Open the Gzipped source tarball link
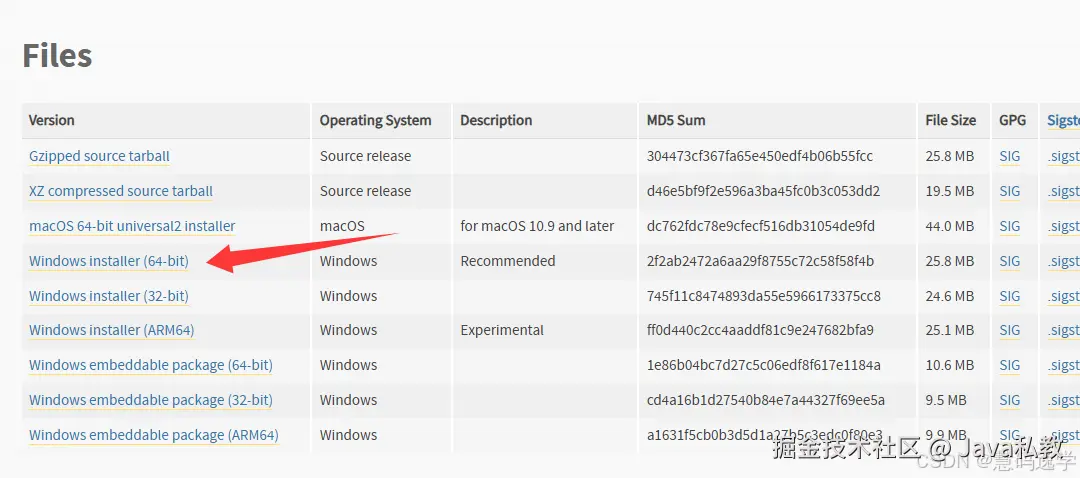 point(99,156)
